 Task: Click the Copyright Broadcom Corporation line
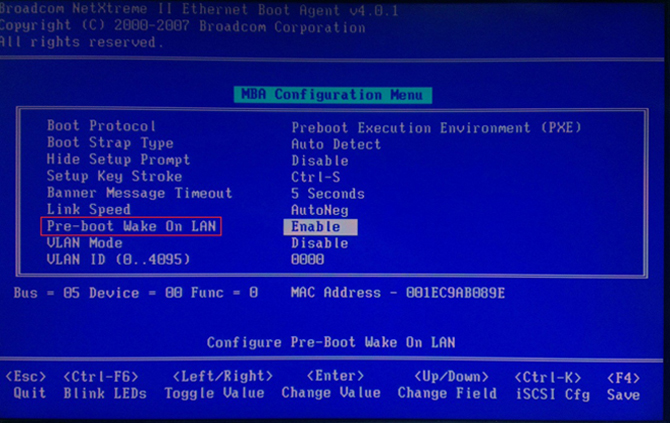183,26
